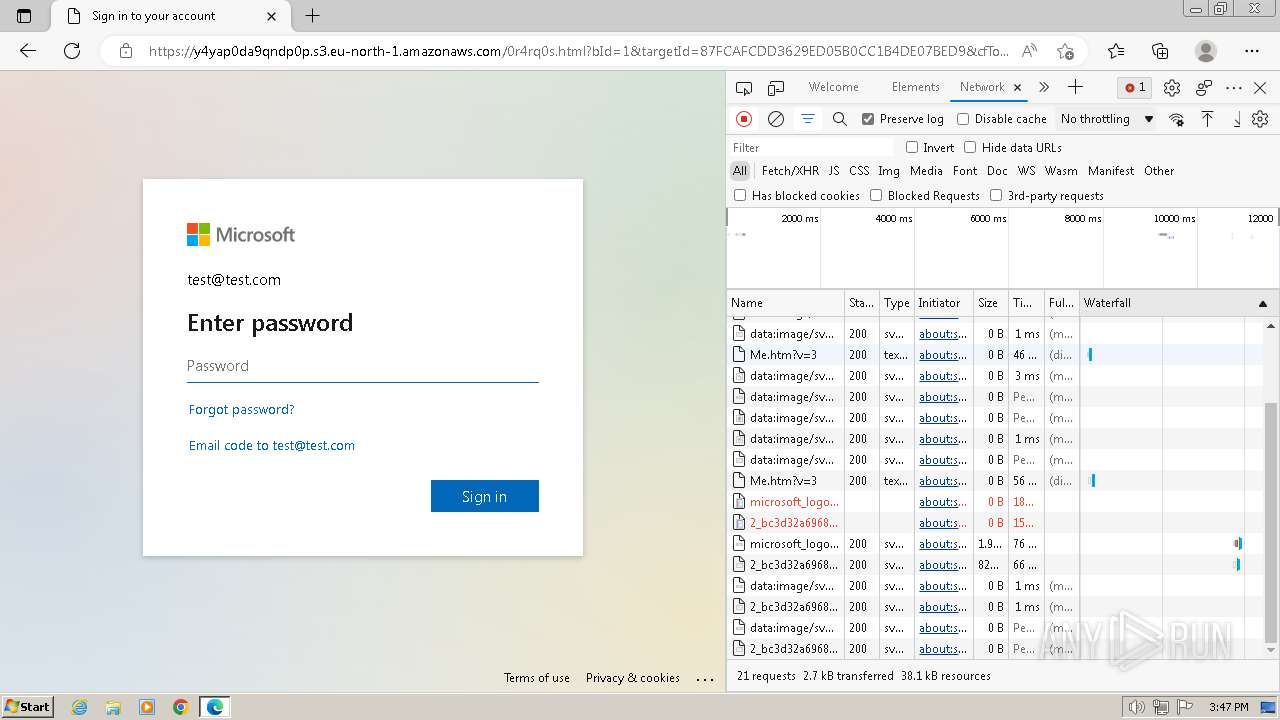The image size is (1280, 720).
Task: Uncheck the Preserve log checkbox
Action: pyautogui.click(x=868, y=119)
